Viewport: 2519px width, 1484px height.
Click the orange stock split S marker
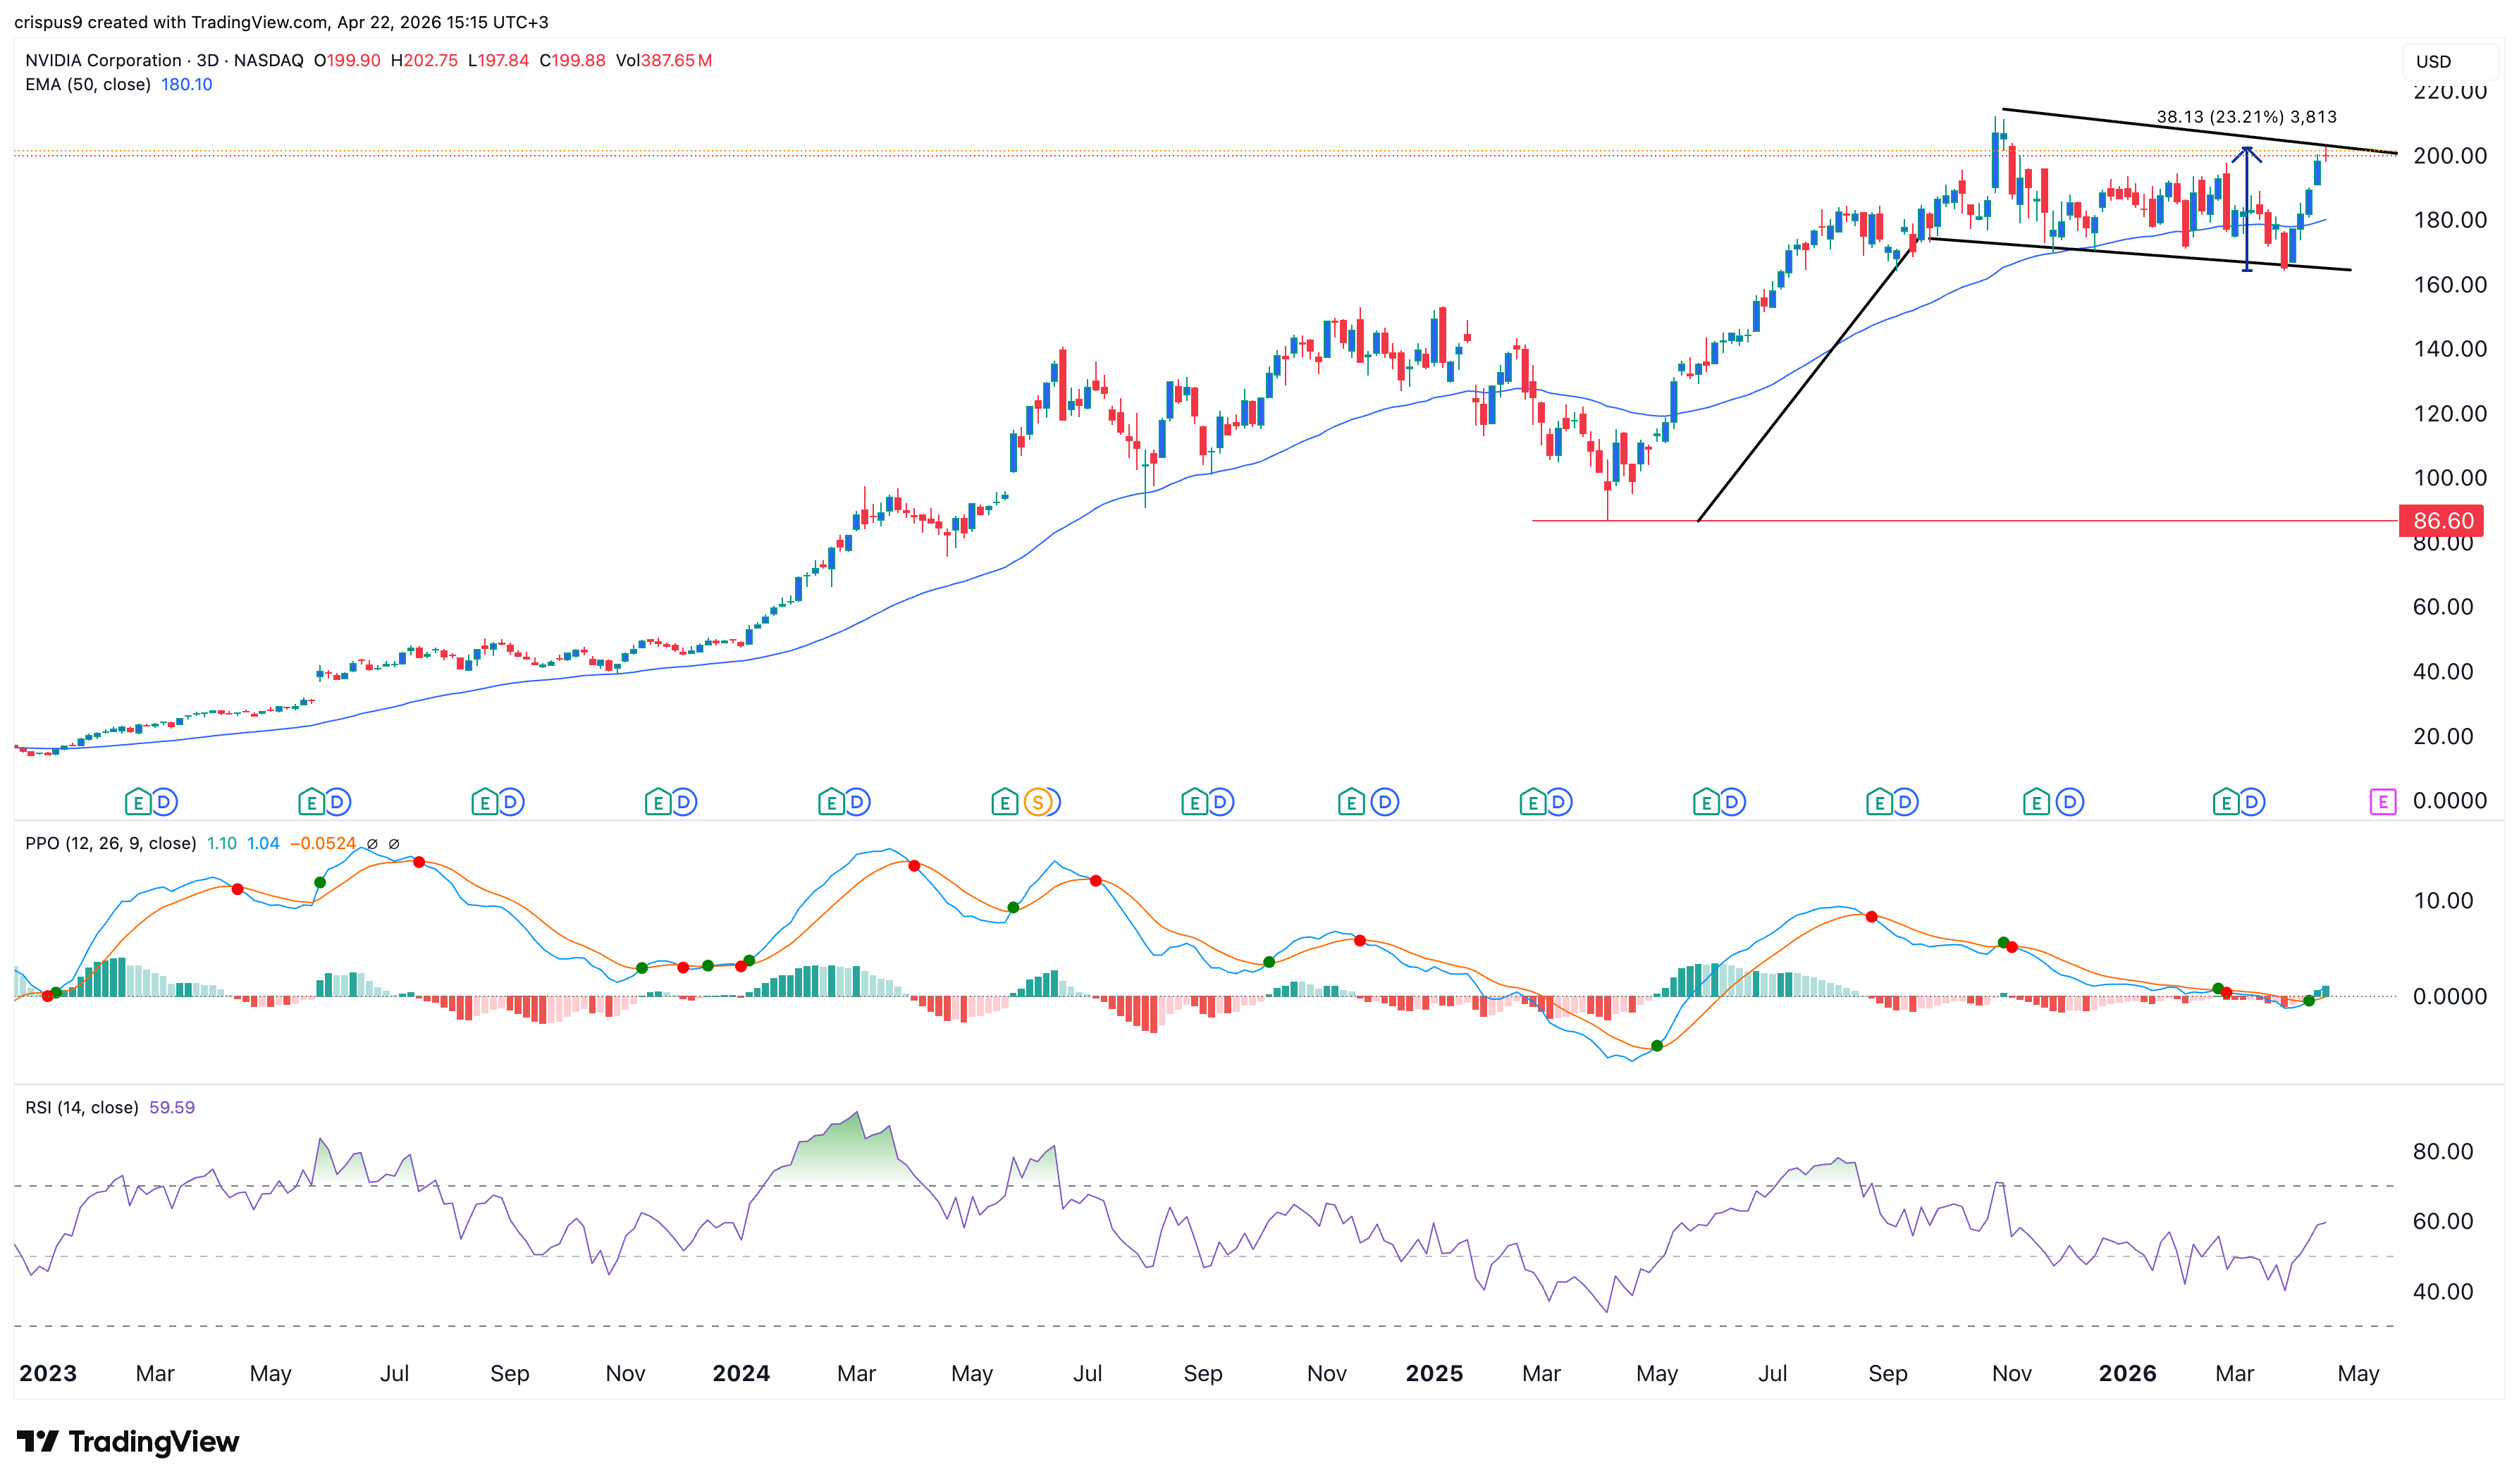1038,802
